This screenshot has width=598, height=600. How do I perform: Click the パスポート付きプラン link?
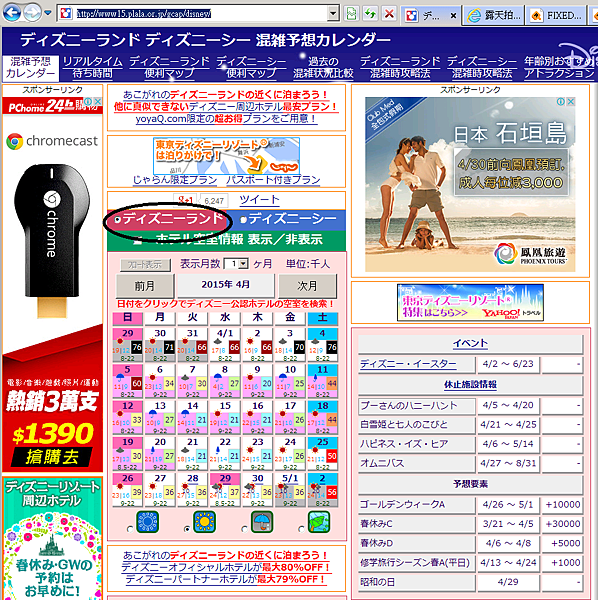tap(273, 180)
